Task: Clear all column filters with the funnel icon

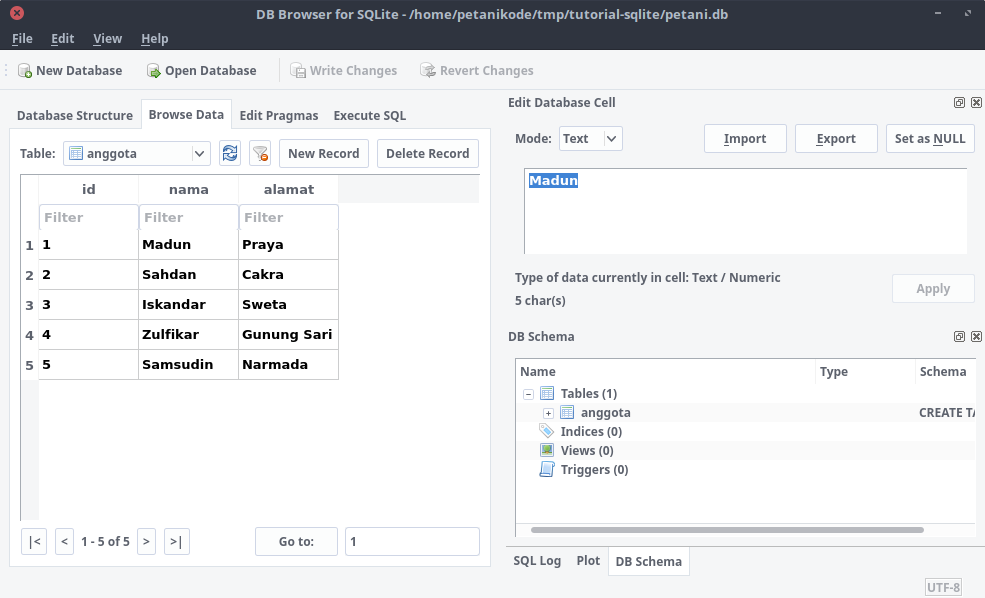Action: click(258, 152)
